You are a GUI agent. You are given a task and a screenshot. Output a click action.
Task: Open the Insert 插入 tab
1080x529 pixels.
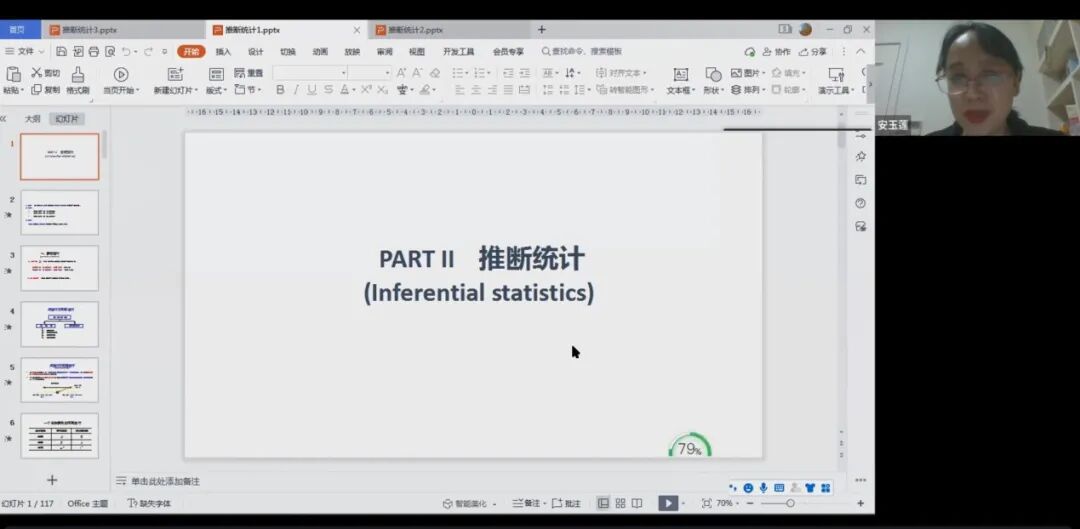click(x=223, y=52)
